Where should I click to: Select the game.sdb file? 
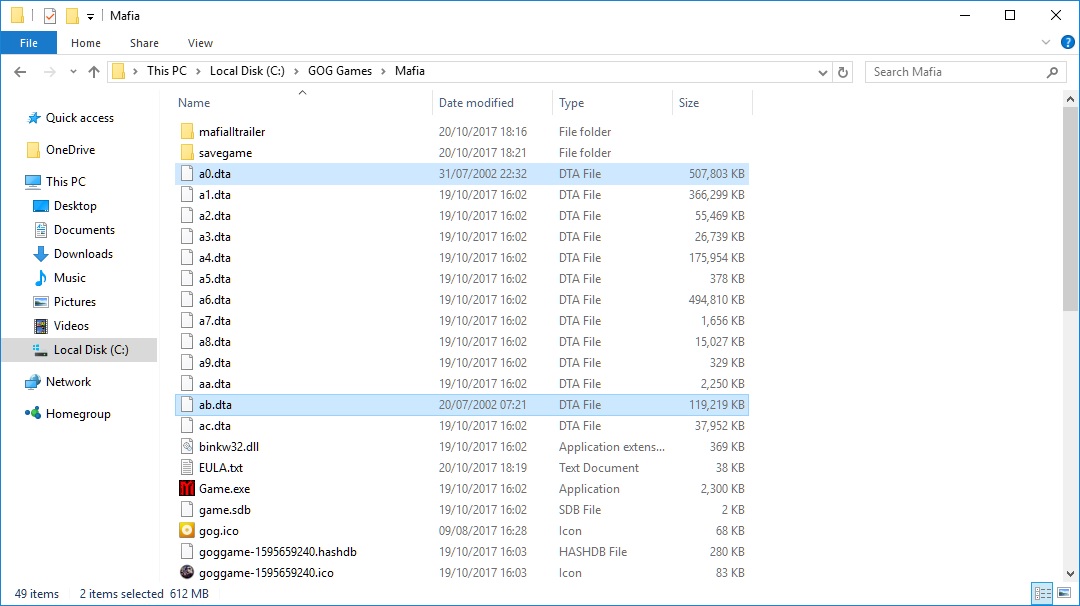tap(461, 510)
